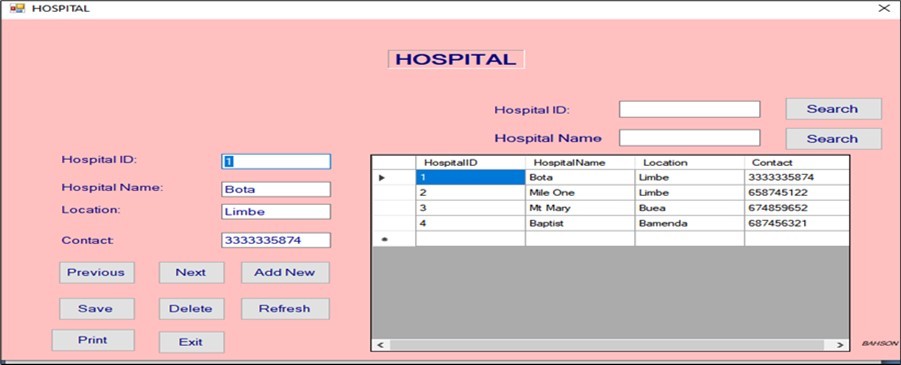901x365 pixels.
Task: Refresh the hospital data grid
Action: (x=285, y=309)
